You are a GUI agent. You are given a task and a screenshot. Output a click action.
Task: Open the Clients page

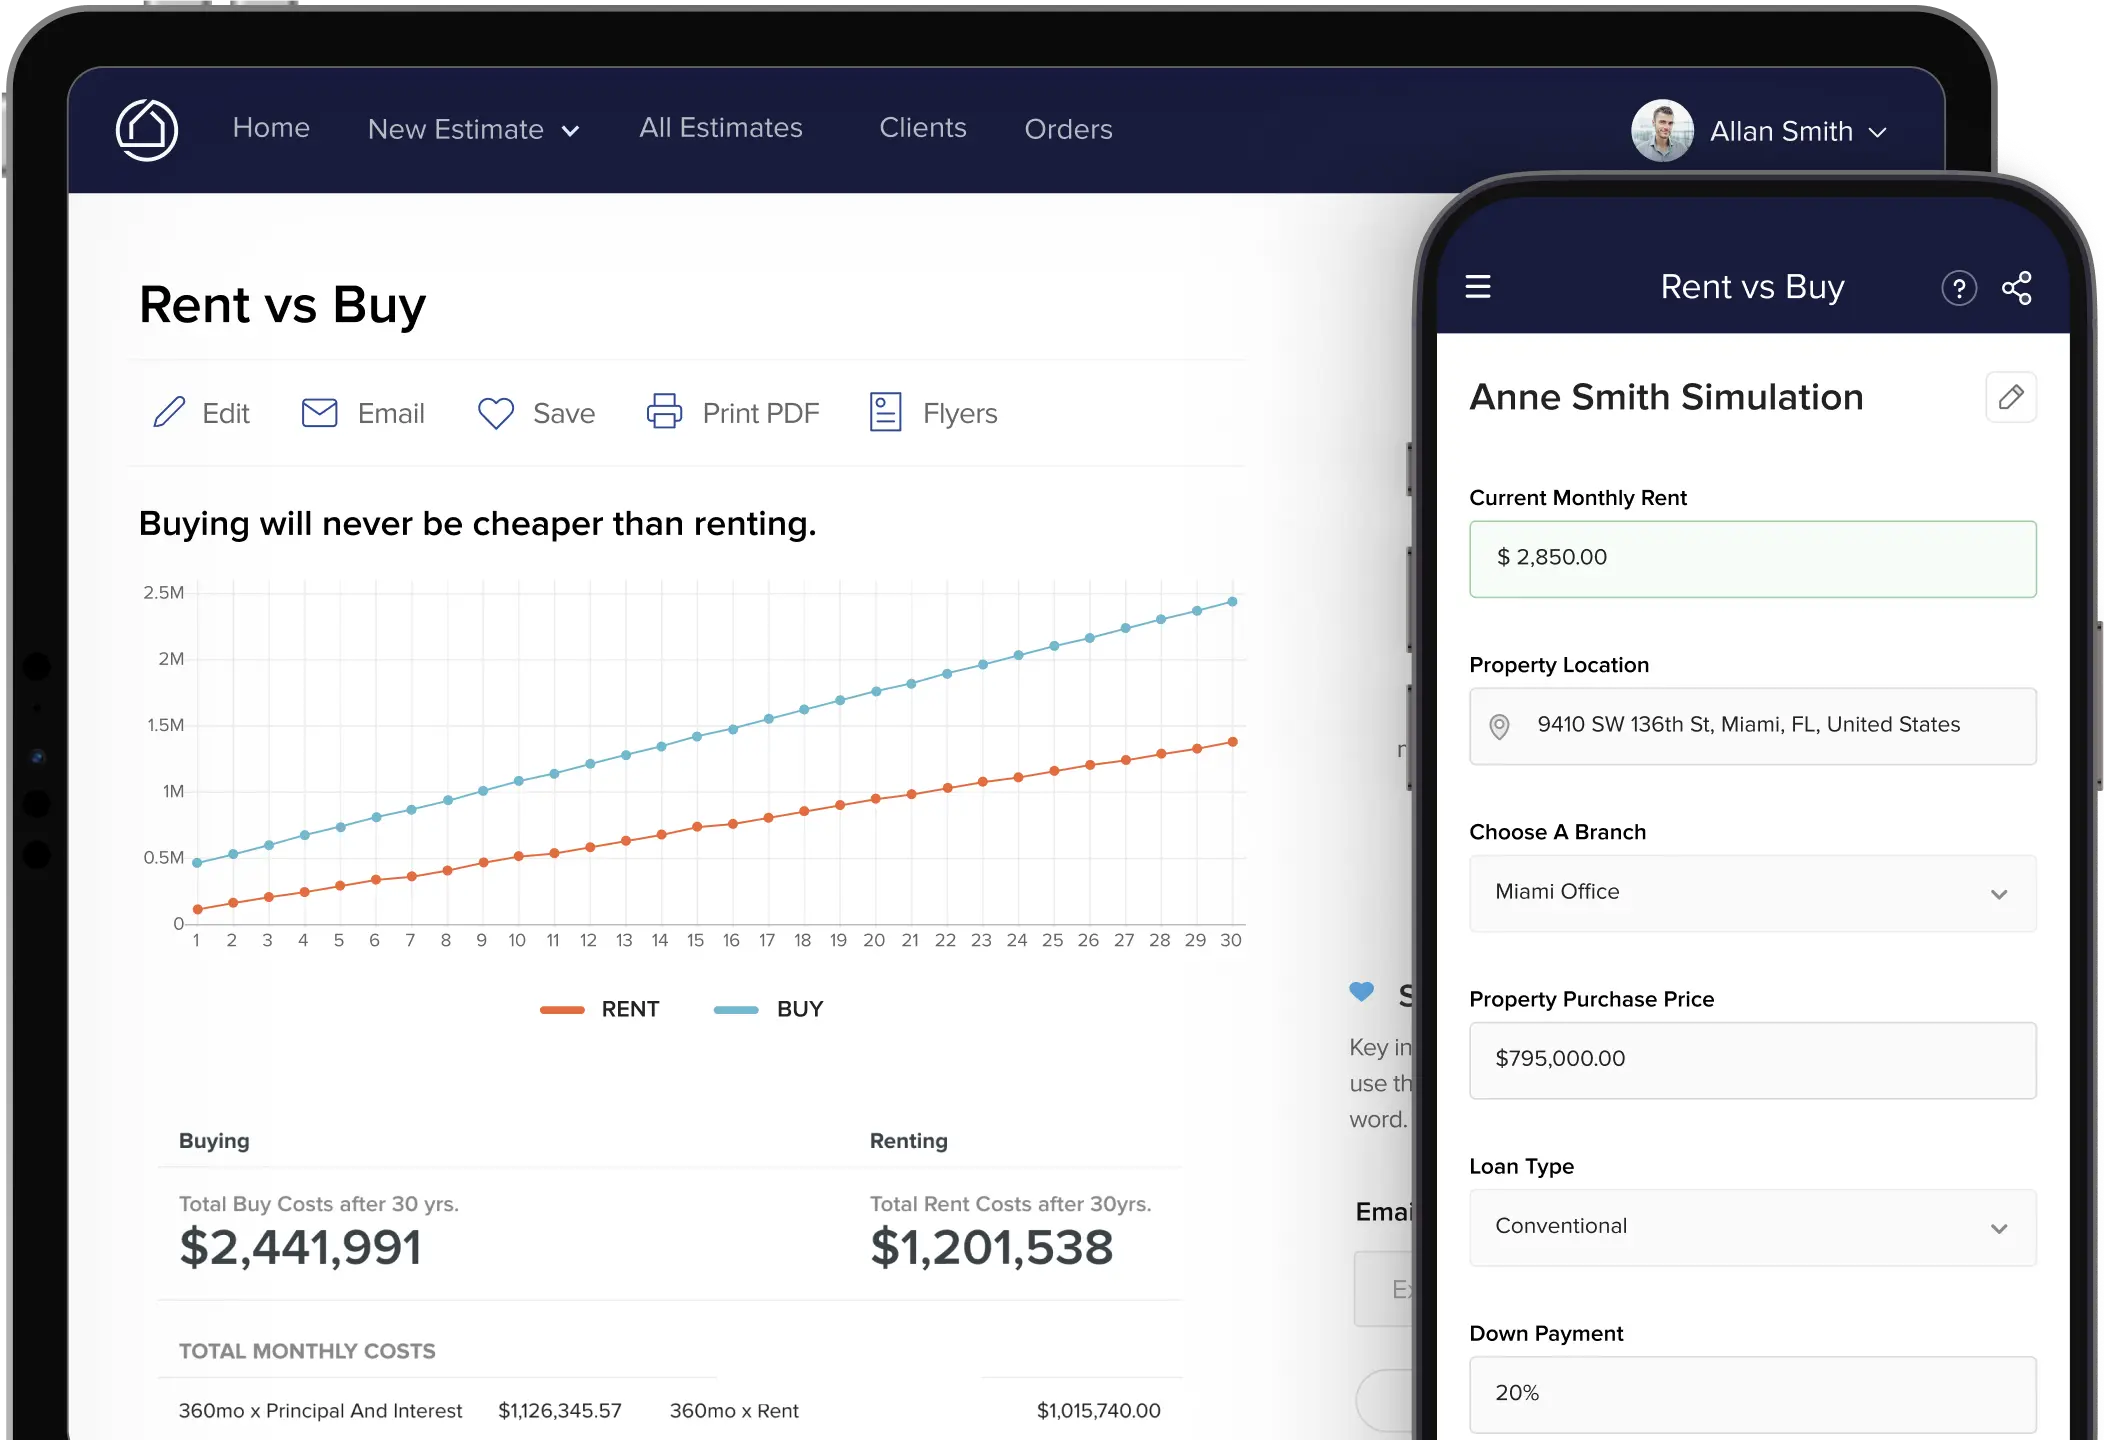click(x=922, y=128)
